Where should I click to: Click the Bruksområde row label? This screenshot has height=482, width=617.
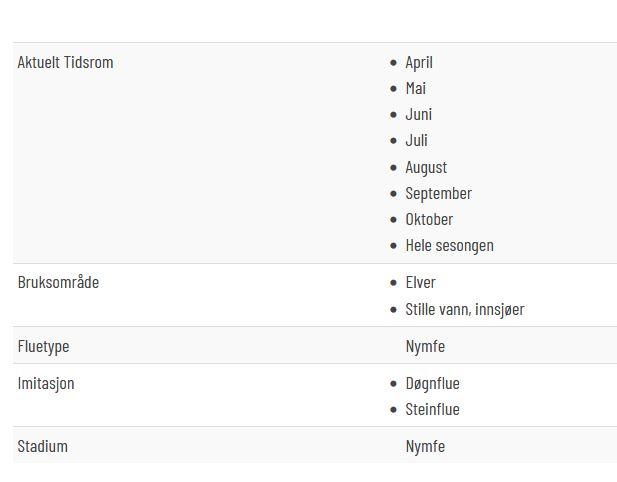point(58,282)
